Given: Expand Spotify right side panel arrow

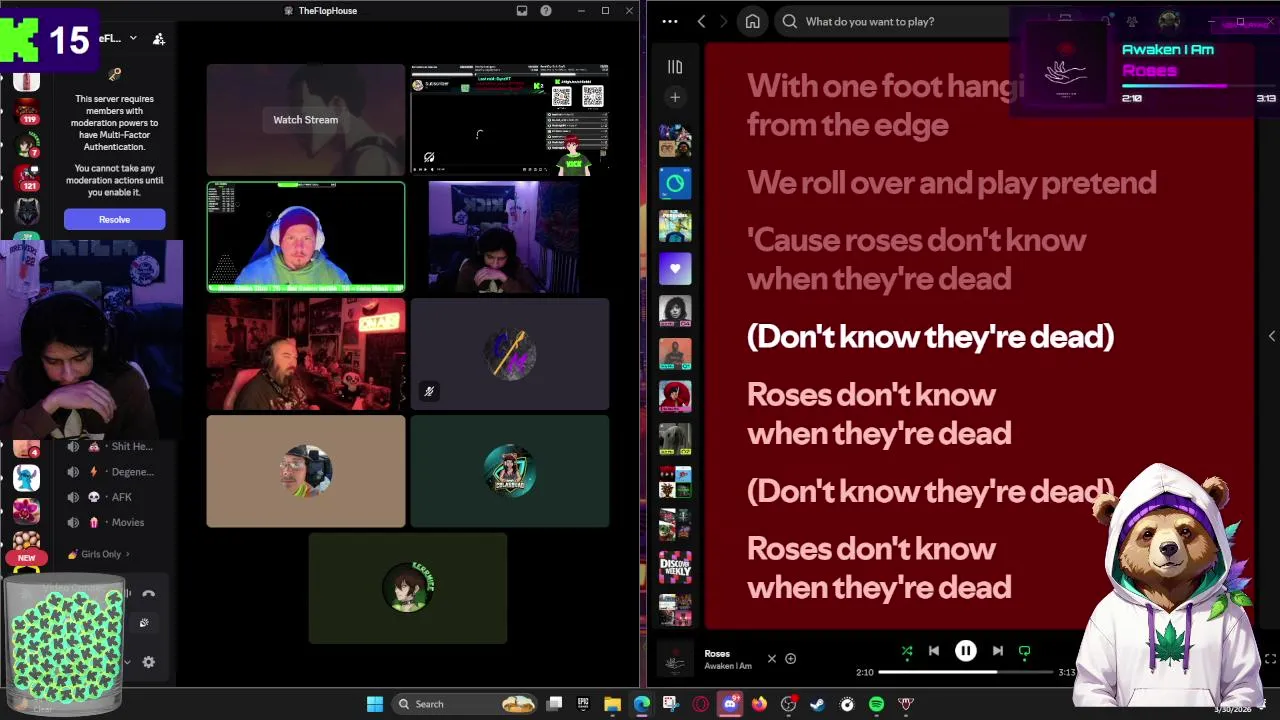Looking at the screenshot, I should pyautogui.click(x=1271, y=336).
